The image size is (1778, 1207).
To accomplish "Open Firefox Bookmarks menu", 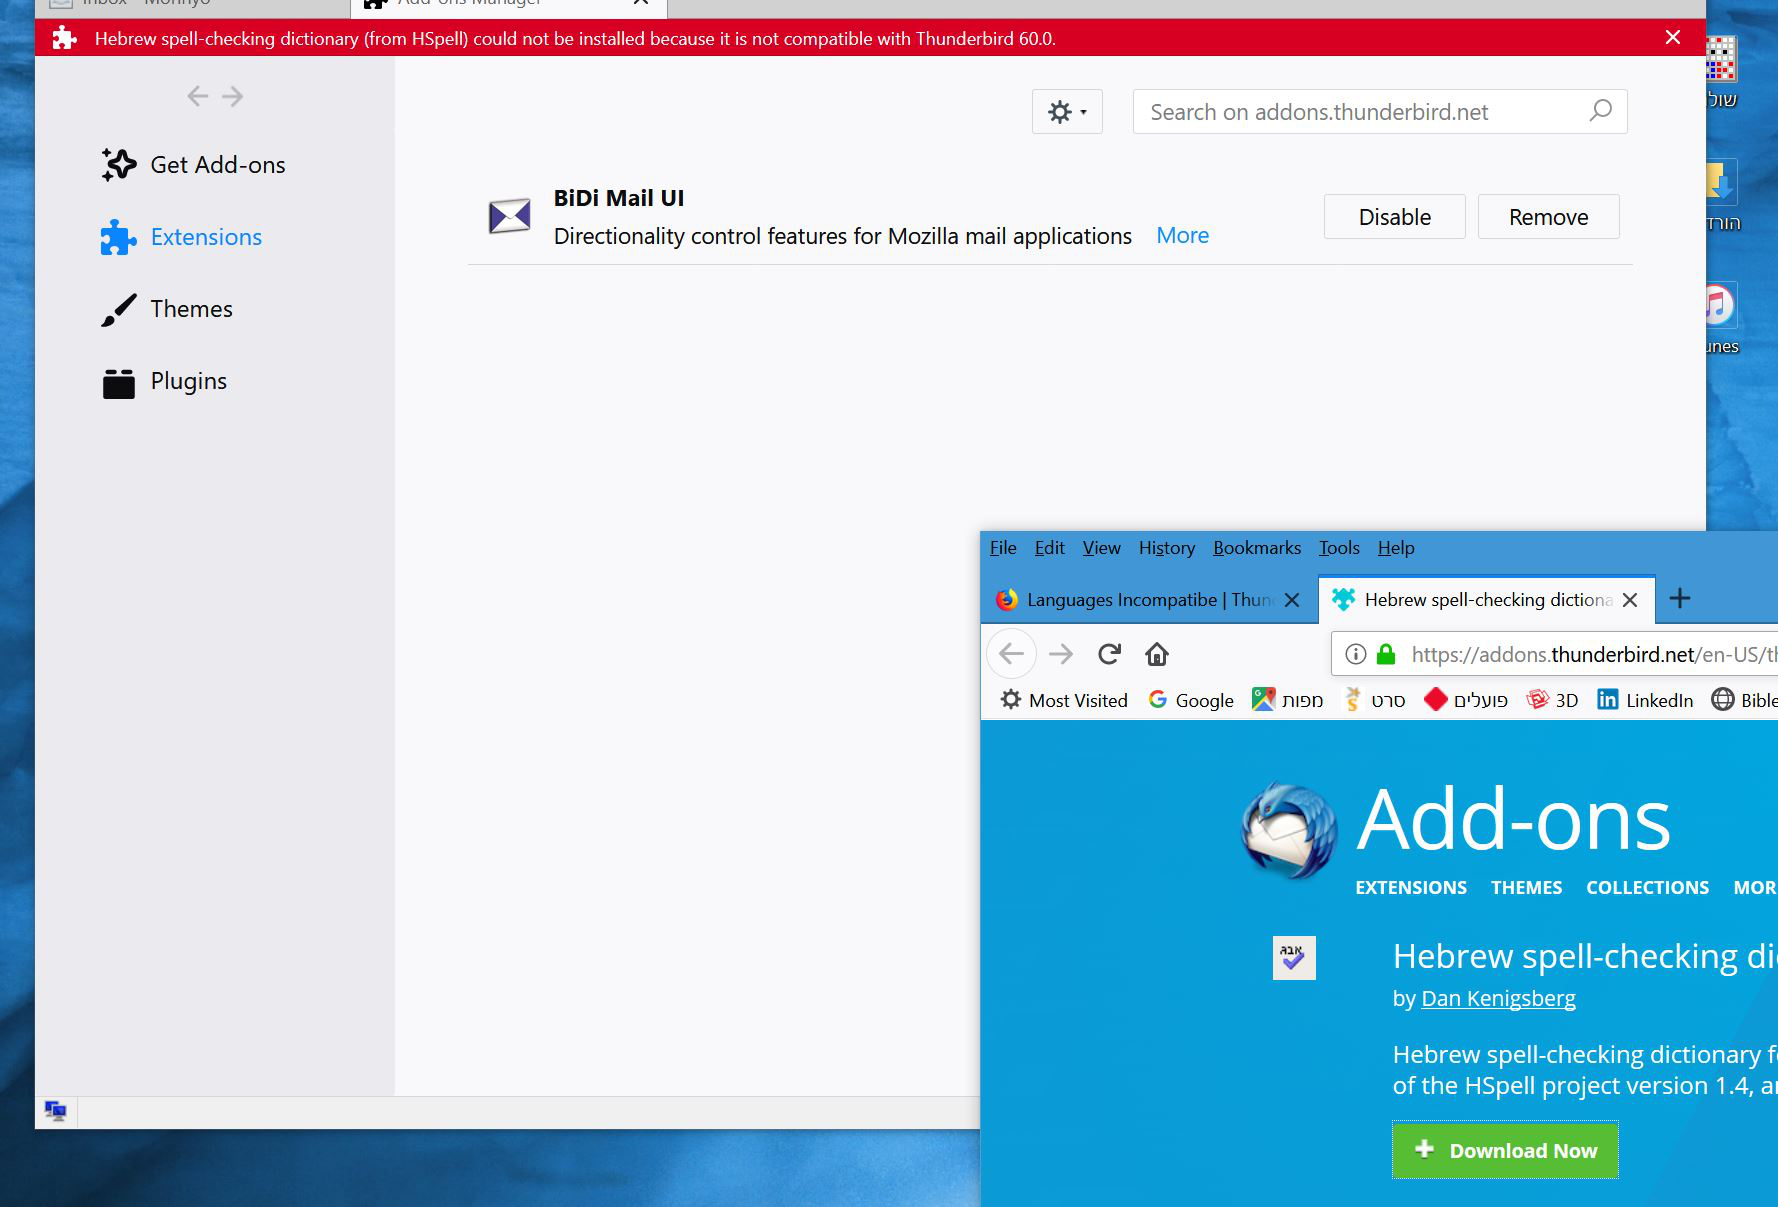I will point(1257,548).
